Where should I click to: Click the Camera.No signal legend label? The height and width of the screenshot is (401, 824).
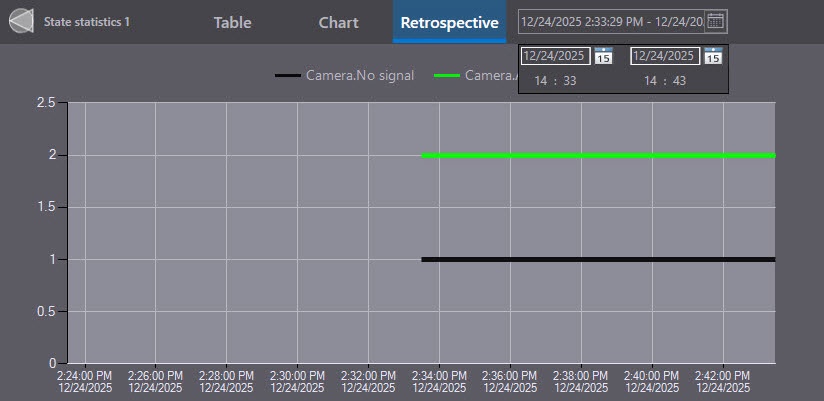tap(361, 75)
